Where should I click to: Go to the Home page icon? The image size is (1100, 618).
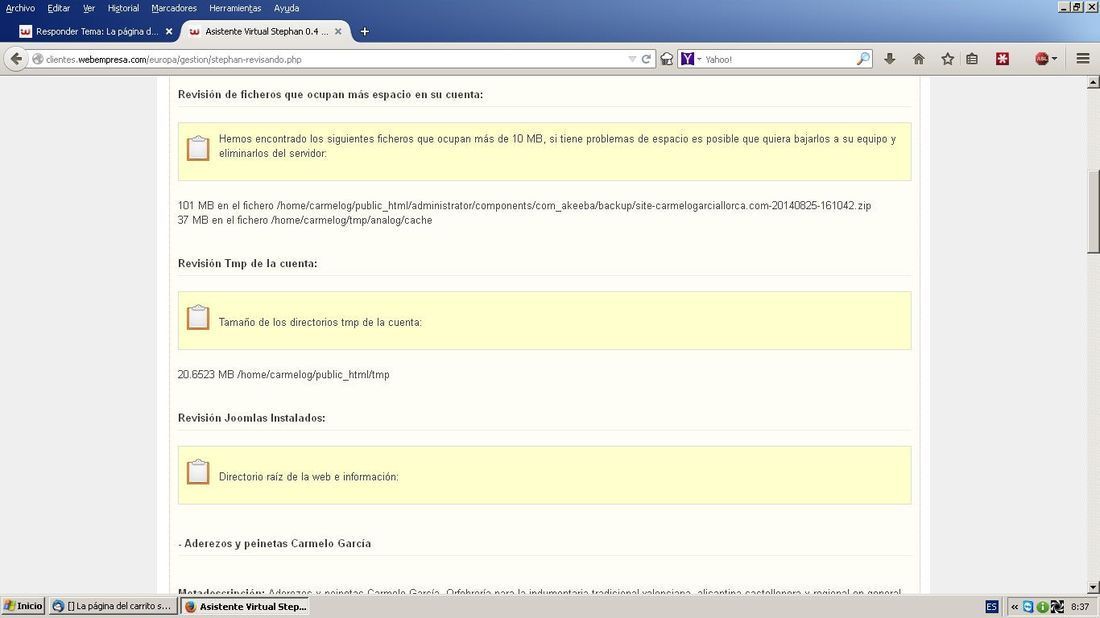(918, 59)
